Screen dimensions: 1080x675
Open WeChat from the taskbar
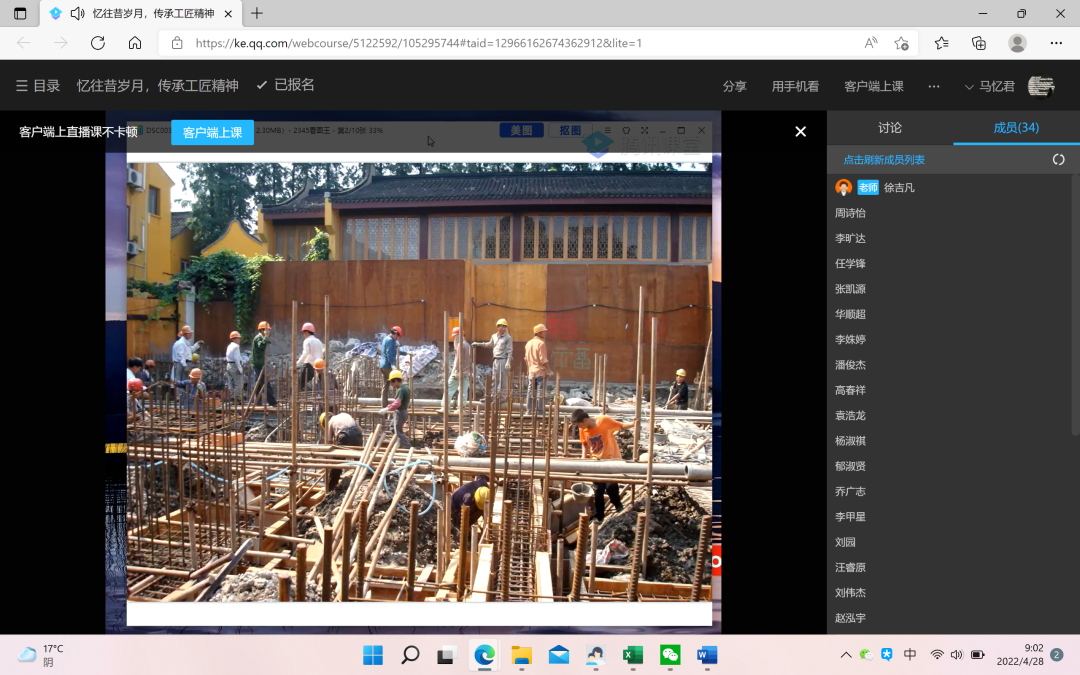[x=670, y=655]
